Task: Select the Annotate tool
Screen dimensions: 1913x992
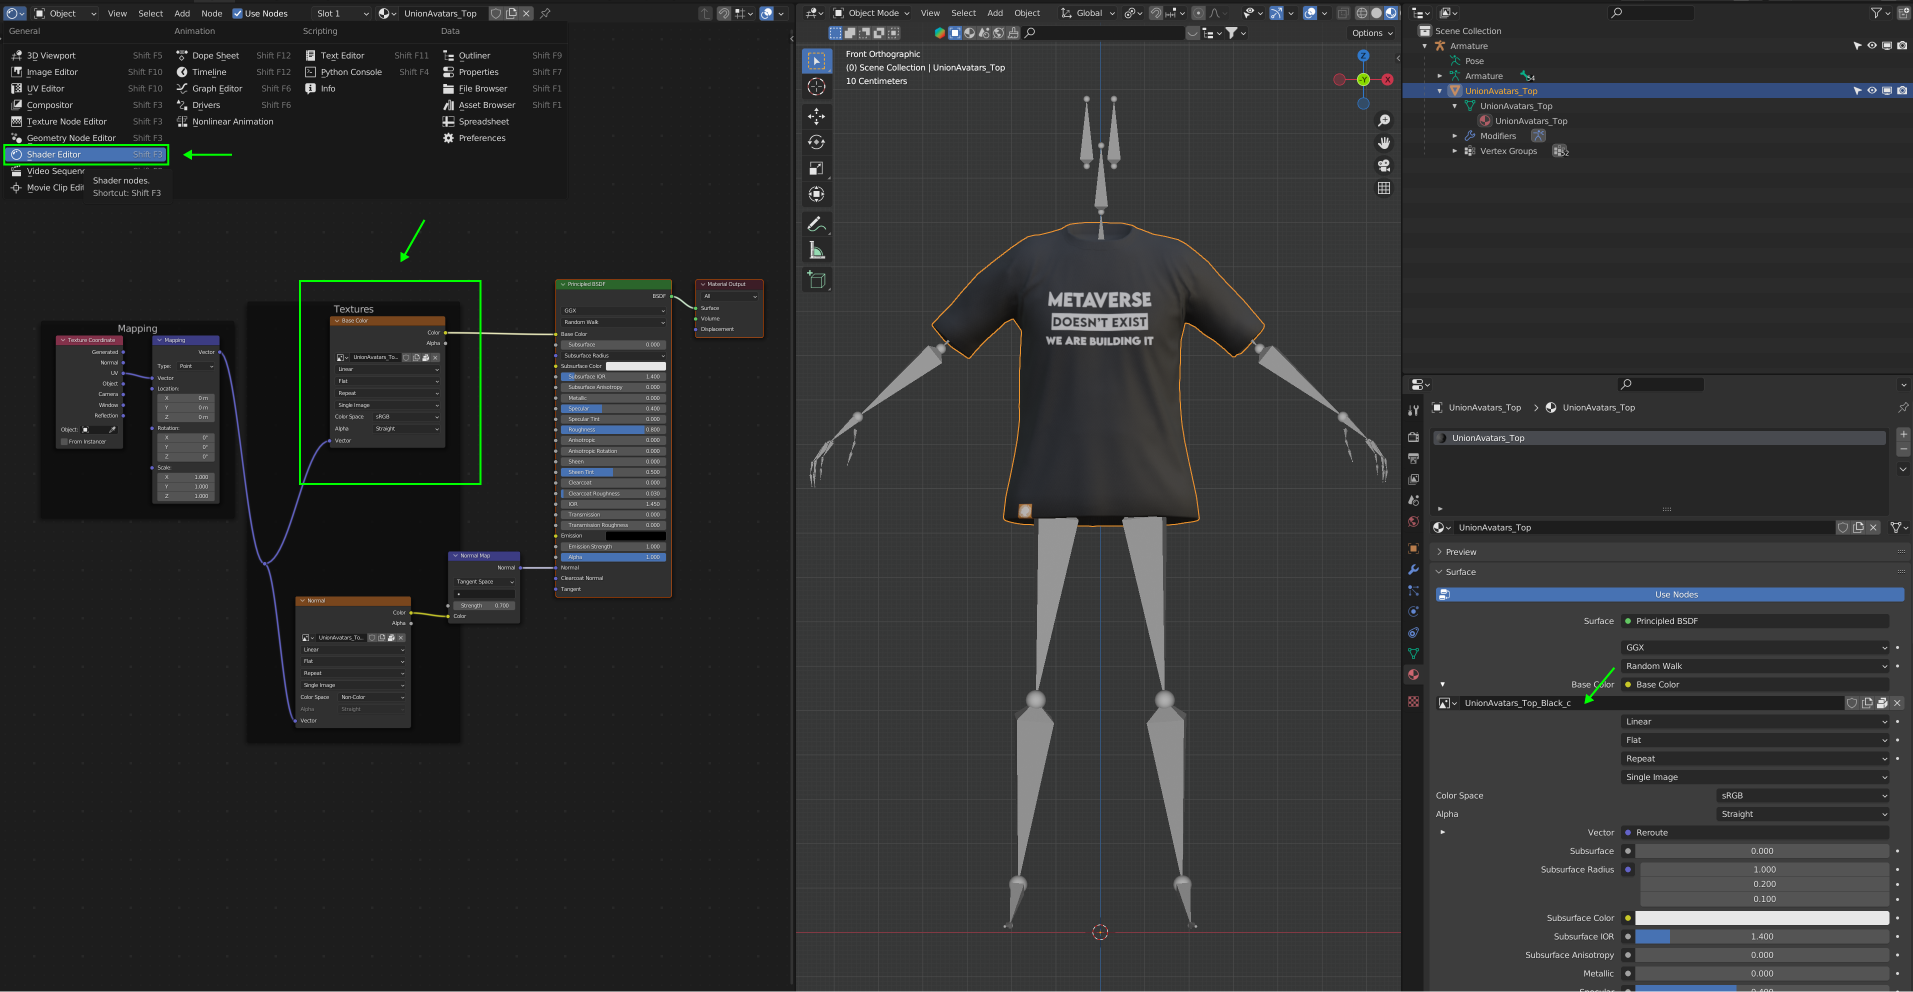Action: pos(816,224)
